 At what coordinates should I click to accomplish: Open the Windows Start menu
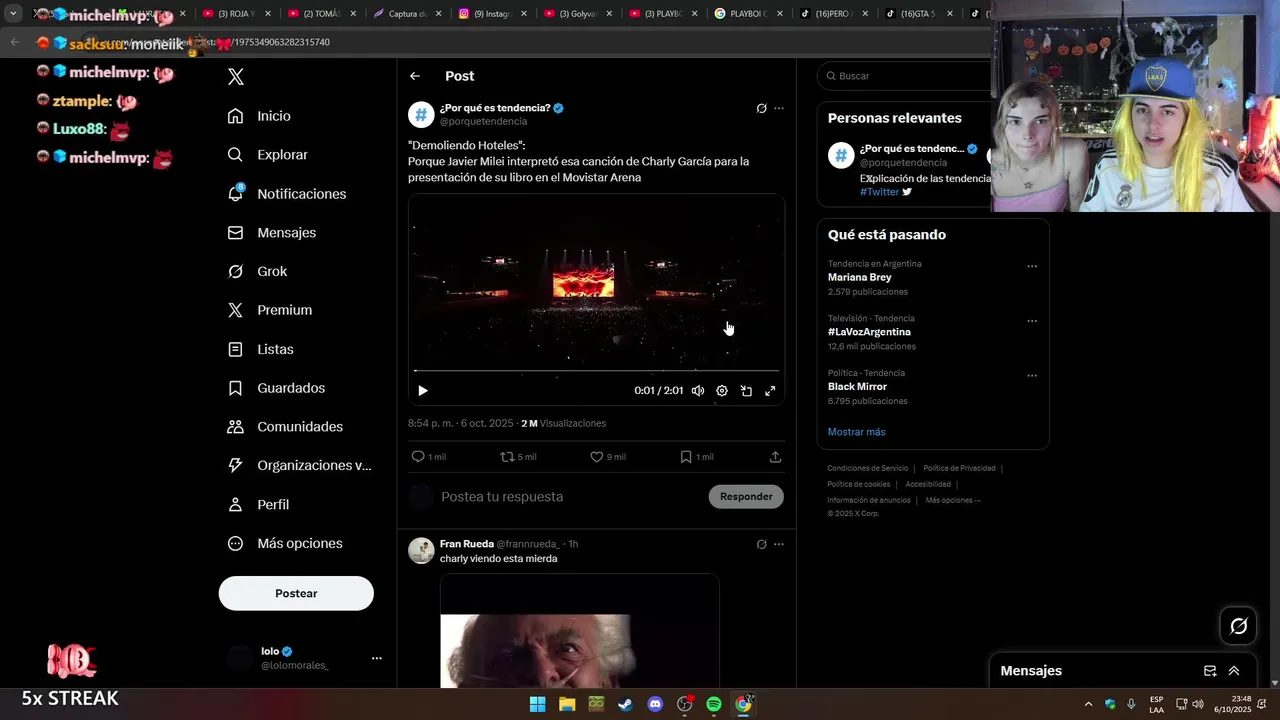click(538, 704)
